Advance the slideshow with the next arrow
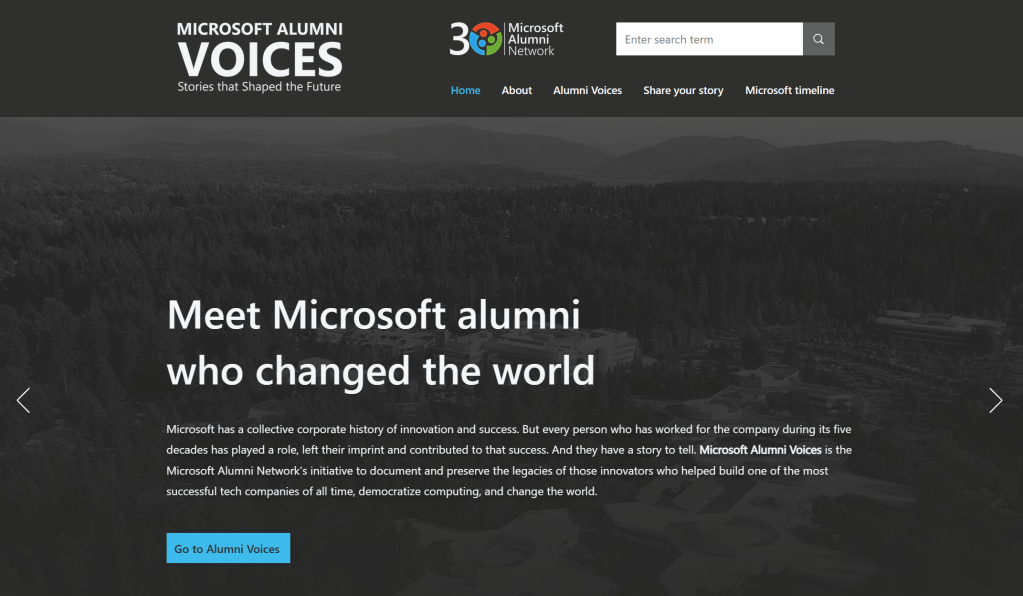 (x=996, y=399)
